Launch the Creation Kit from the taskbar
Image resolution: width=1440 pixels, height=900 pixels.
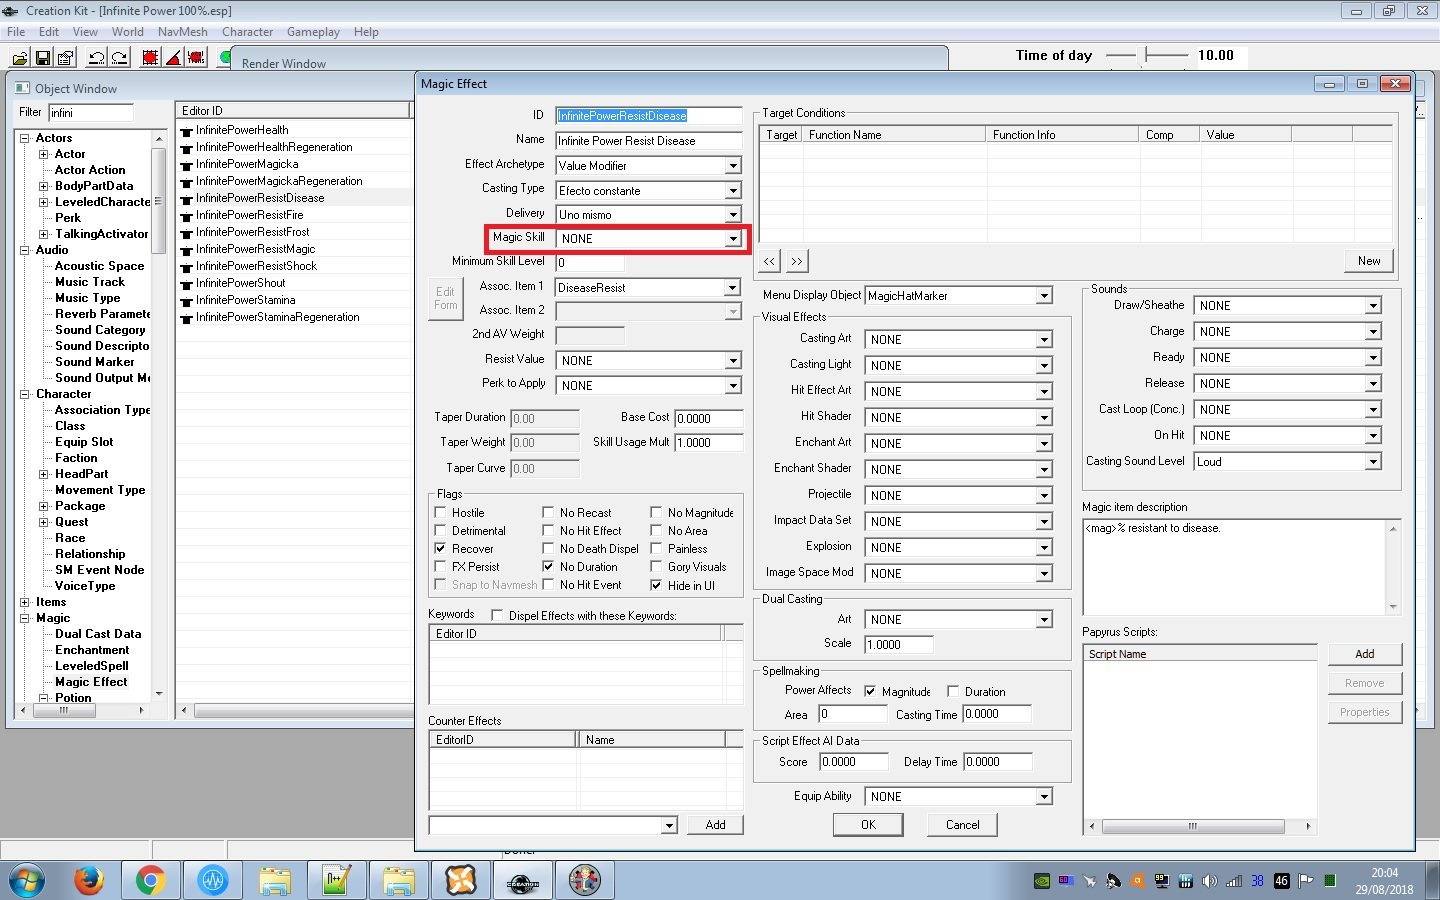[522, 880]
